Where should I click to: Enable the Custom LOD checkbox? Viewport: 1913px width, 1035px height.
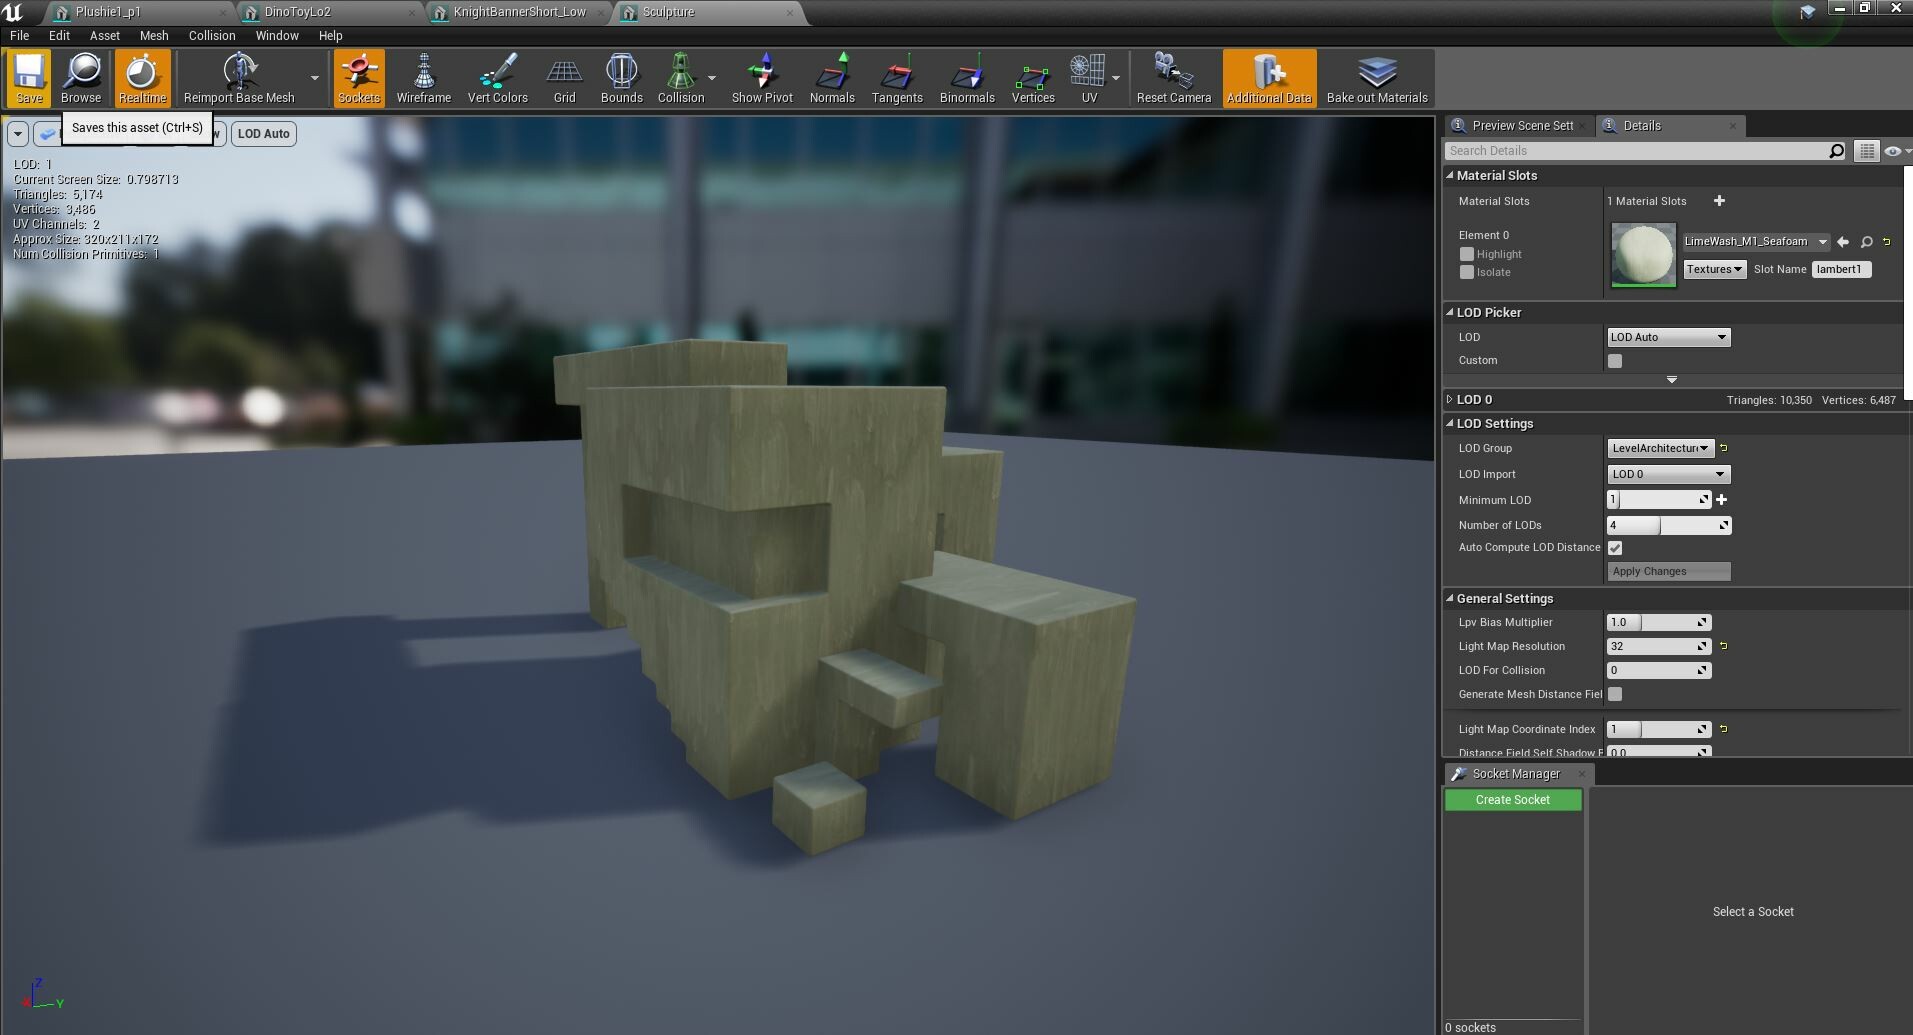click(1615, 360)
